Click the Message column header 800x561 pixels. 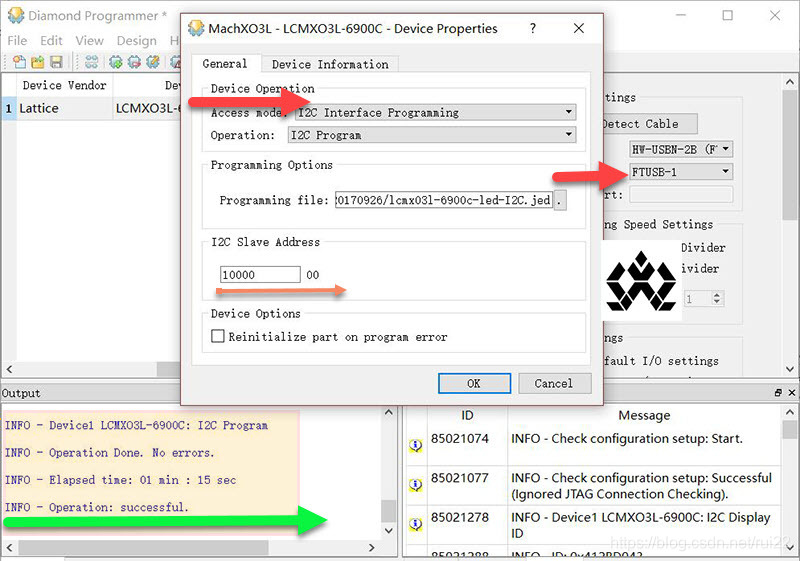tap(644, 415)
